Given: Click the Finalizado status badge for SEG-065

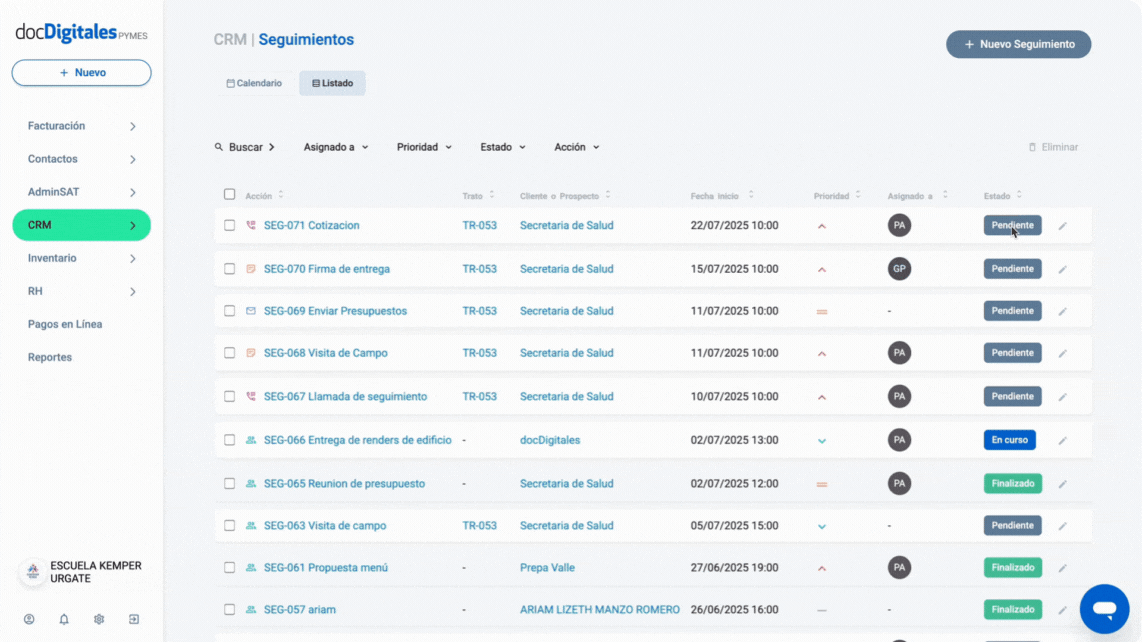Looking at the screenshot, I should click(x=1012, y=483).
